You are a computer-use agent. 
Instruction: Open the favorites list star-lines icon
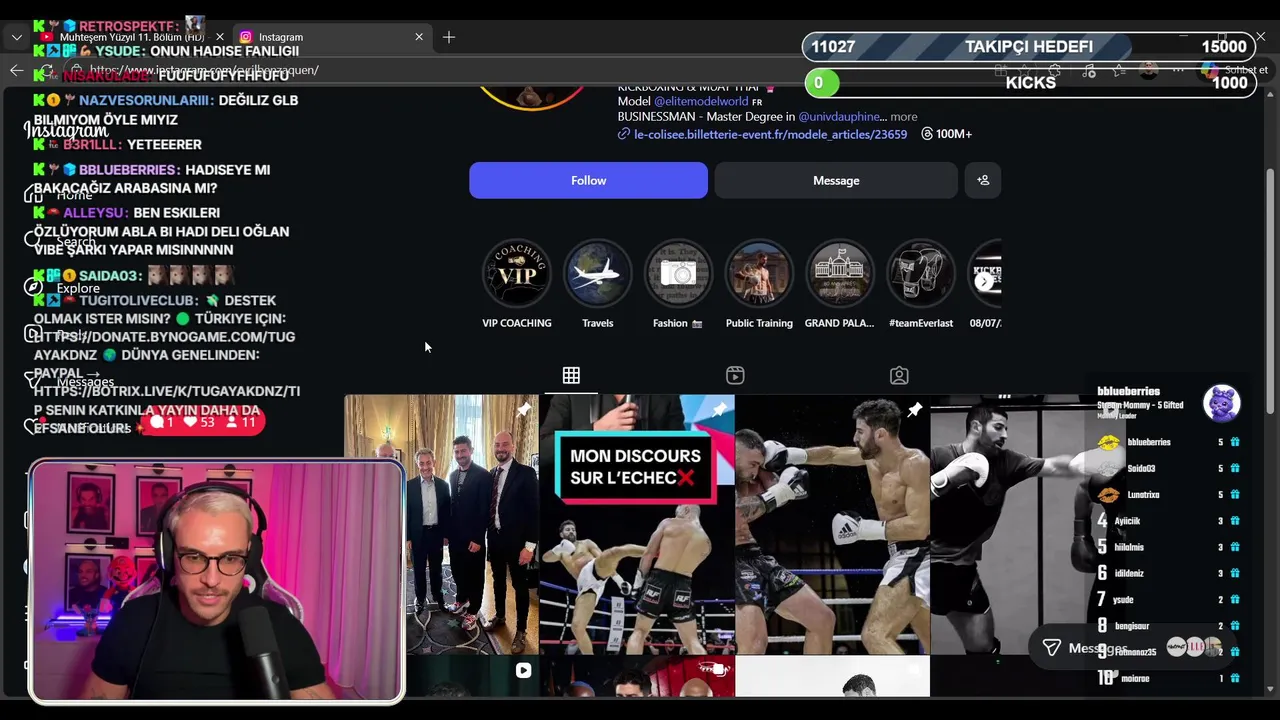click(x=1119, y=71)
